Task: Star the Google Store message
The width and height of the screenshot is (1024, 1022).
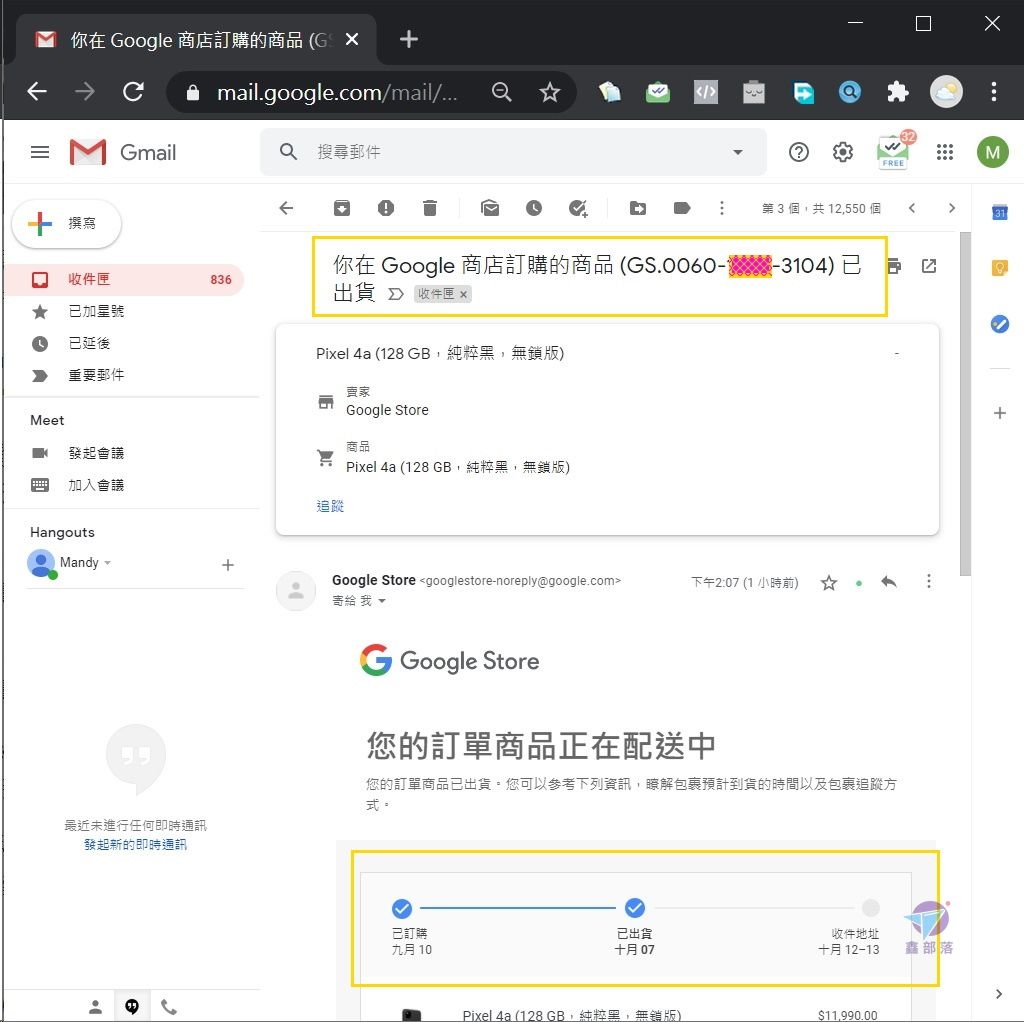Action: pyautogui.click(x=829, y=583)
